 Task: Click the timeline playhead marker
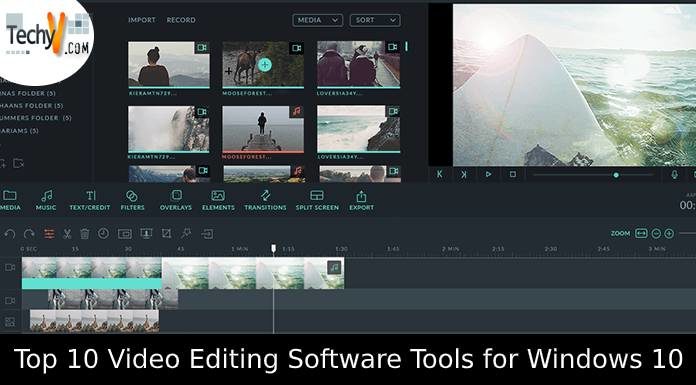(x=273, y=249)
